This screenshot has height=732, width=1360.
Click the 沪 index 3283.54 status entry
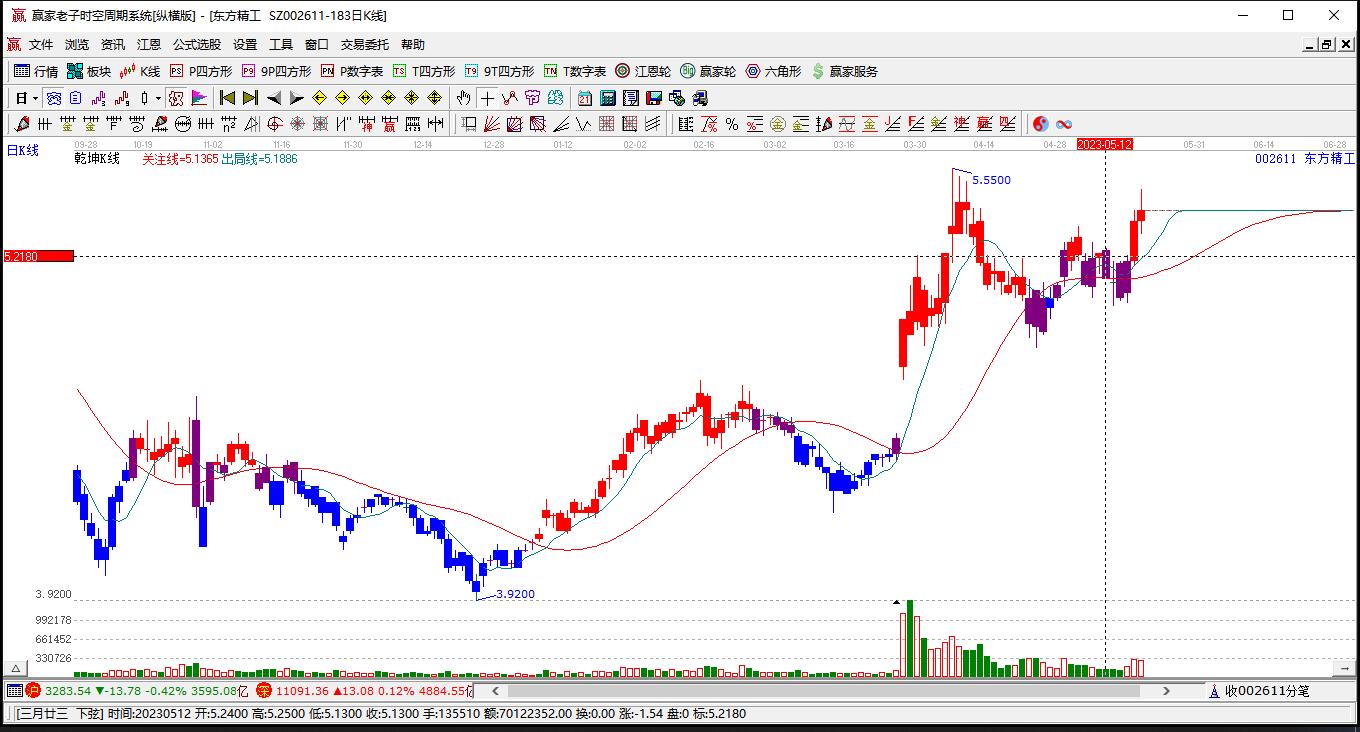(66, 691)
